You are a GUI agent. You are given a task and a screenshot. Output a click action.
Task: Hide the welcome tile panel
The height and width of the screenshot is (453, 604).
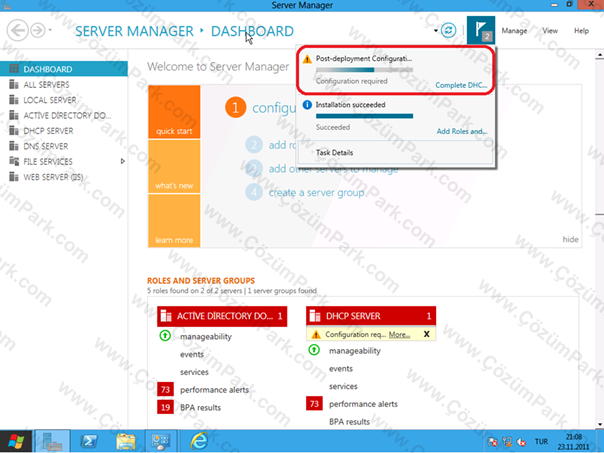pos(570,240)
